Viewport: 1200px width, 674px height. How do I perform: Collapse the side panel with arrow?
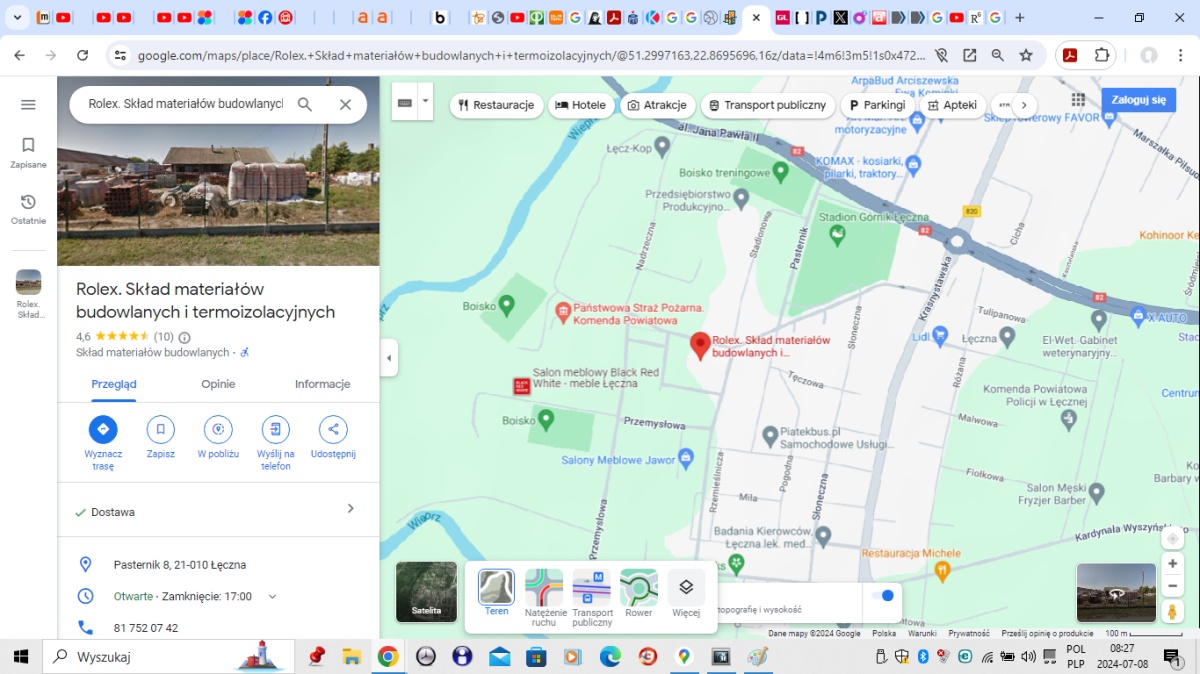389,358
